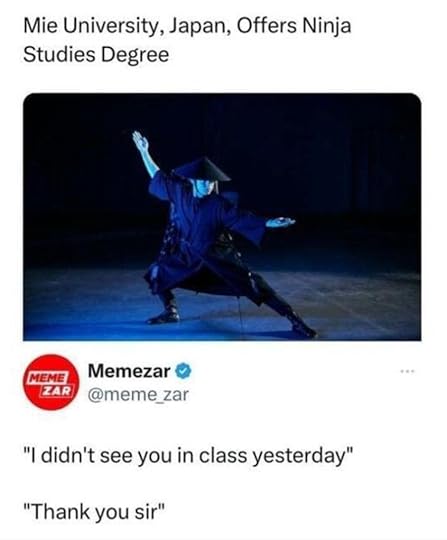Image resolution: width=447 pixels, height=540 pixels.
Task: Open the @meme_zar handle link
Action: tap(138, 395)
